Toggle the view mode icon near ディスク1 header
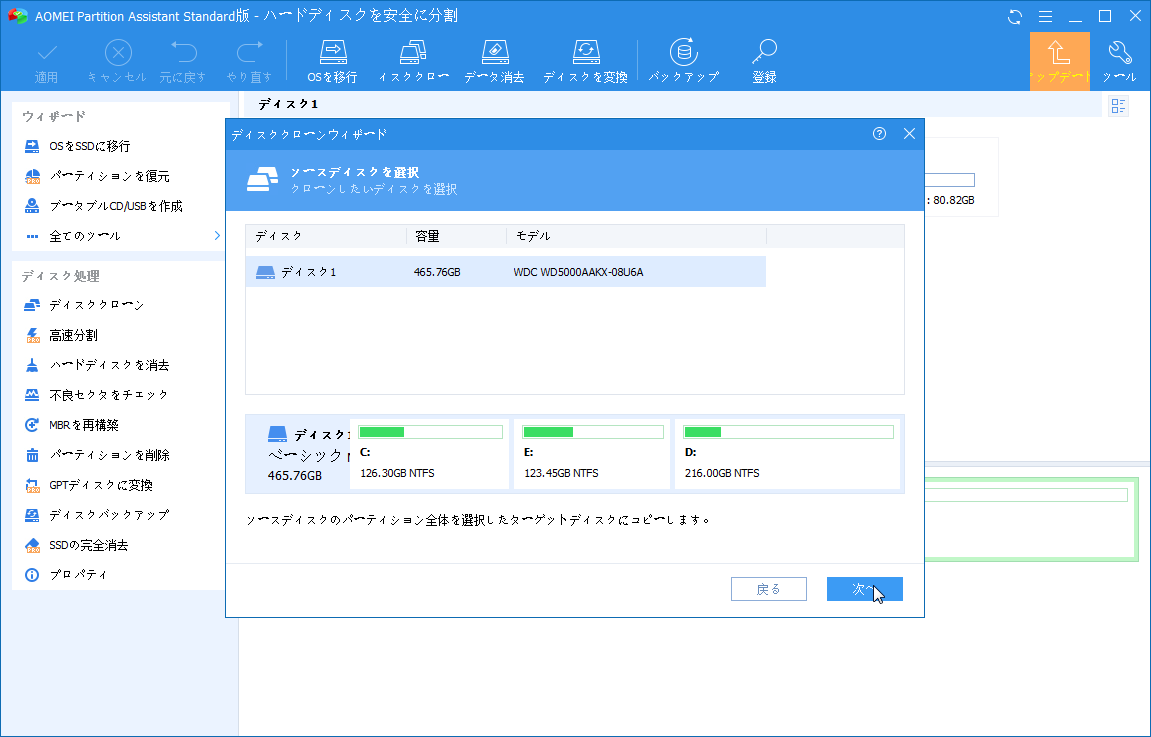The image size is (1151, 737). (x=1118, y=106)
